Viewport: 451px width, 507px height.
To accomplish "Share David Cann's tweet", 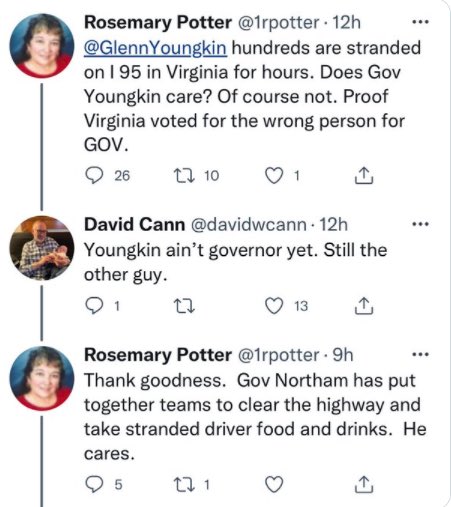I will (x=364, y=306).
